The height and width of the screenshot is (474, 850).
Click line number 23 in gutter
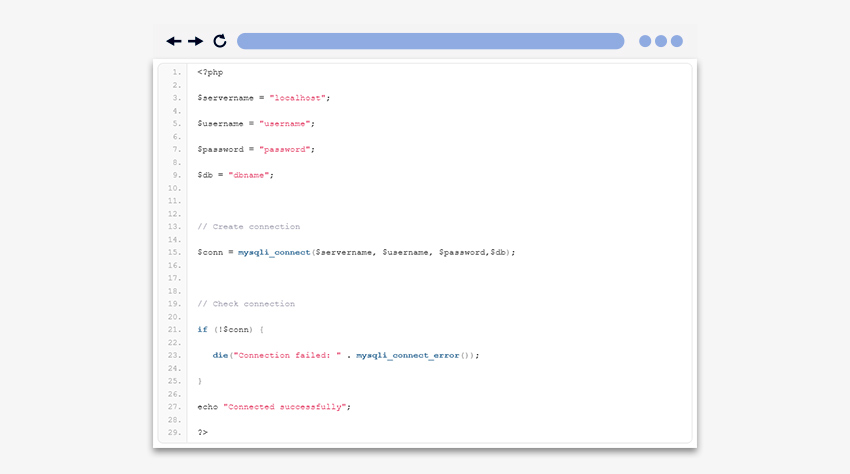pyautogui.click(x=174, y=356)
